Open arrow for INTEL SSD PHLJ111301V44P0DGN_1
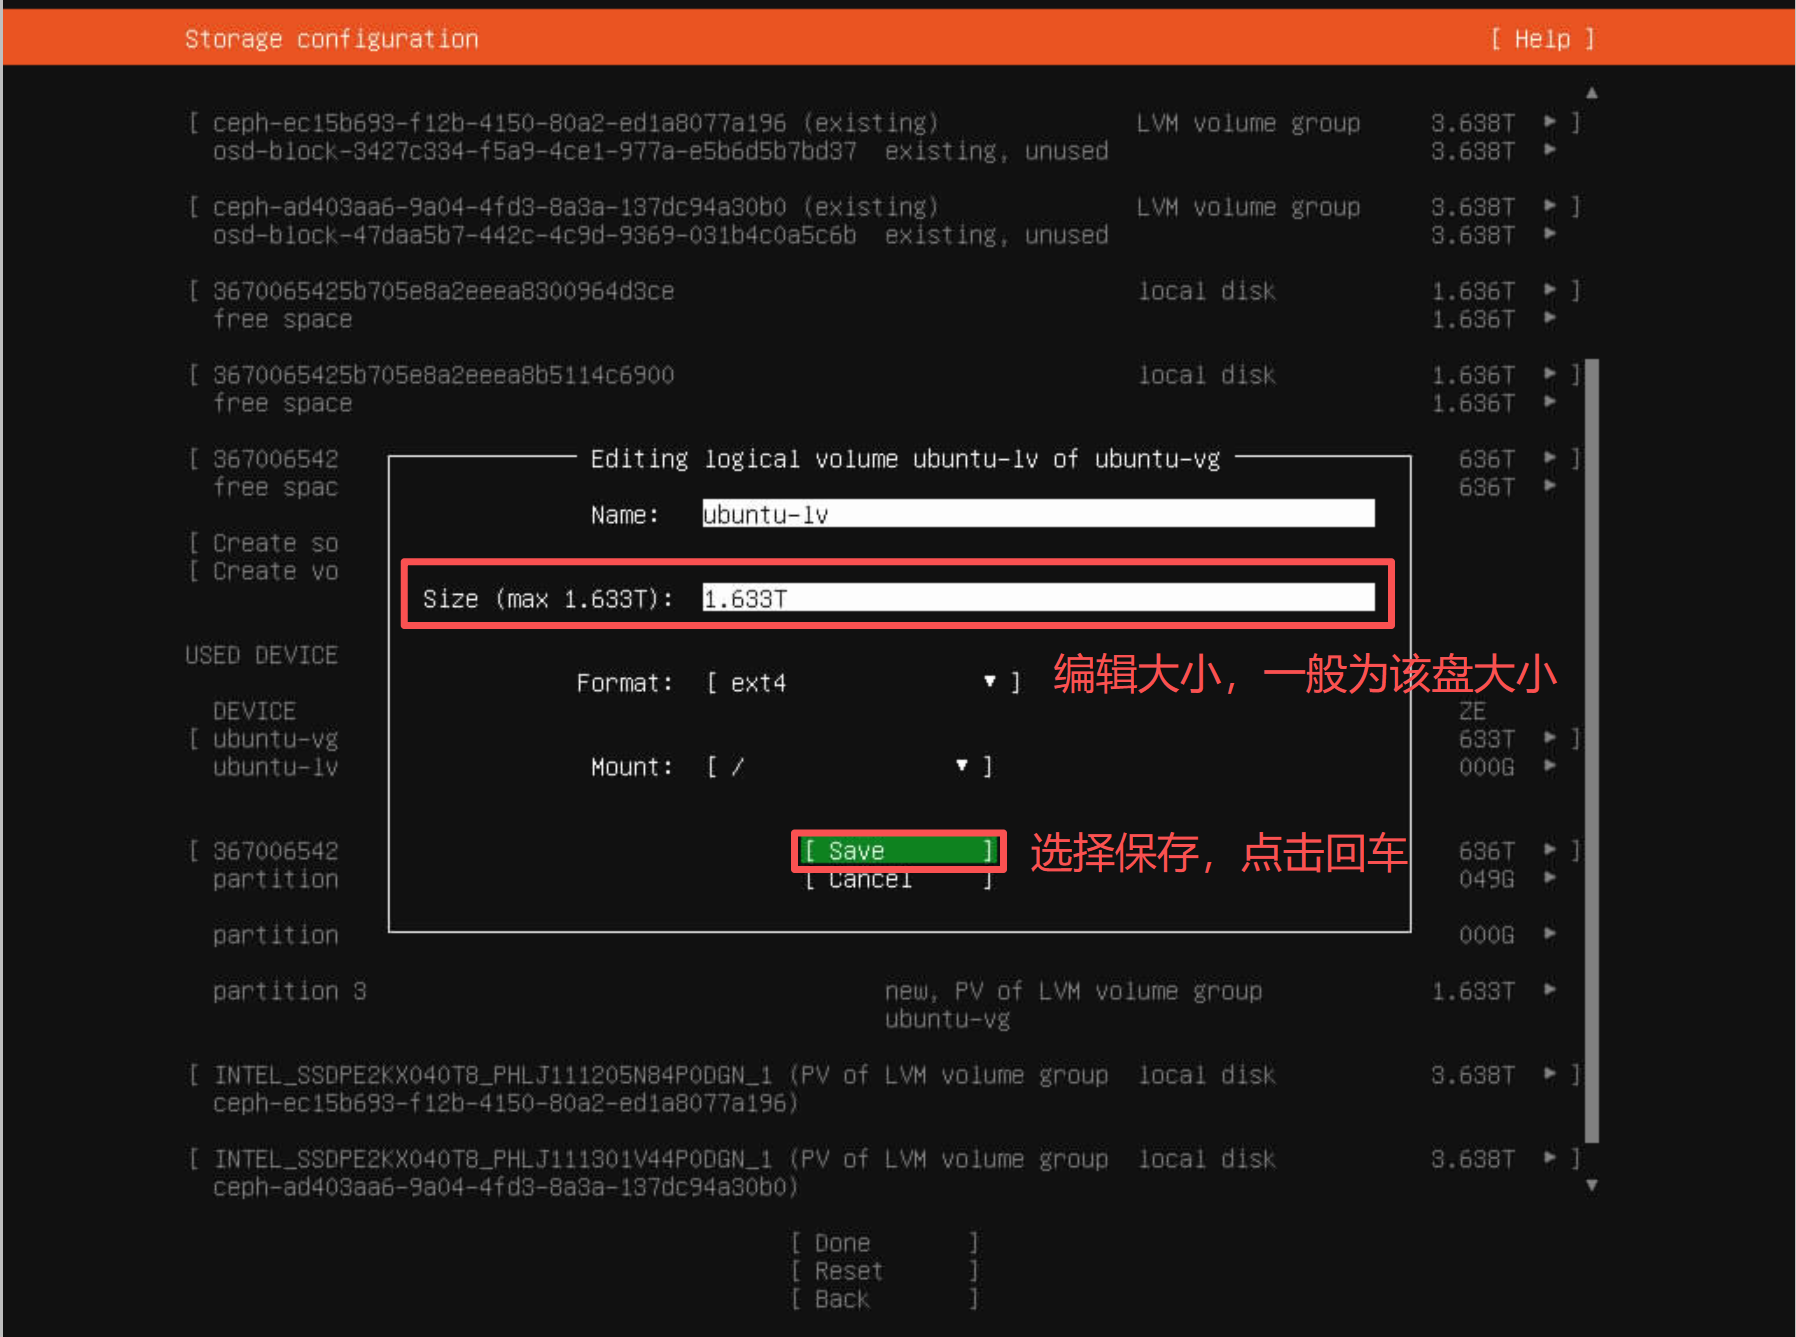The width and height of the screenshot is (1796, 1337). tap(1549, 1158)
